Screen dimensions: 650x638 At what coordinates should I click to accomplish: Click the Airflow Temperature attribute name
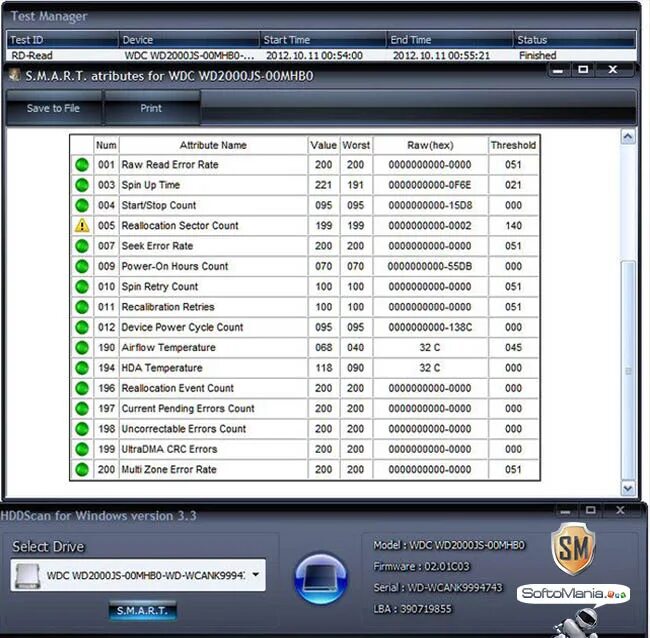point(168,347)
